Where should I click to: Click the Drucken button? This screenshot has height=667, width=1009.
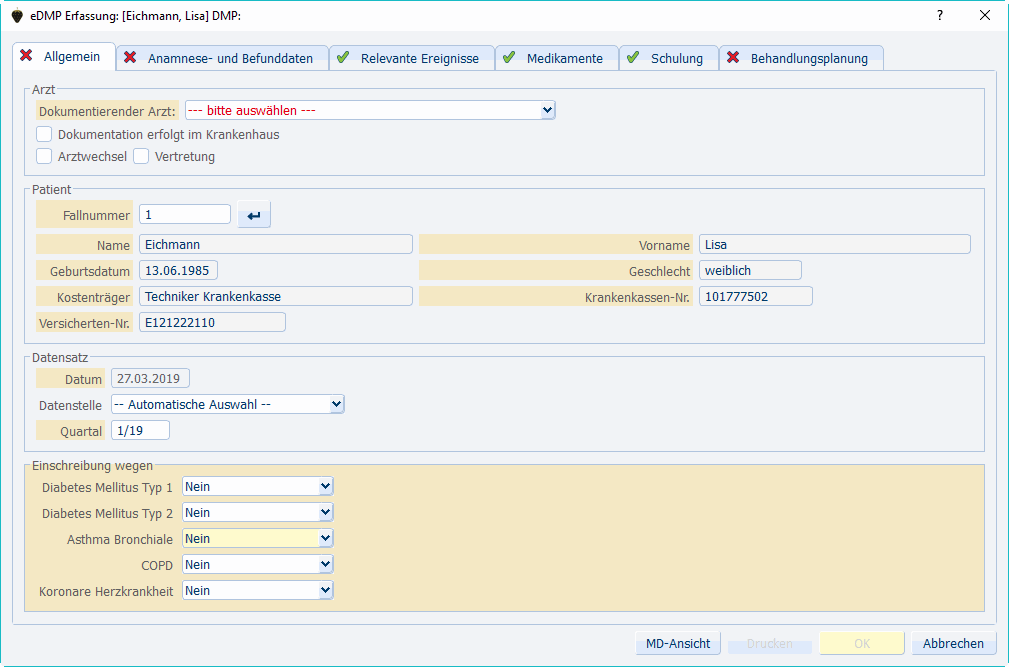point(770,643)
